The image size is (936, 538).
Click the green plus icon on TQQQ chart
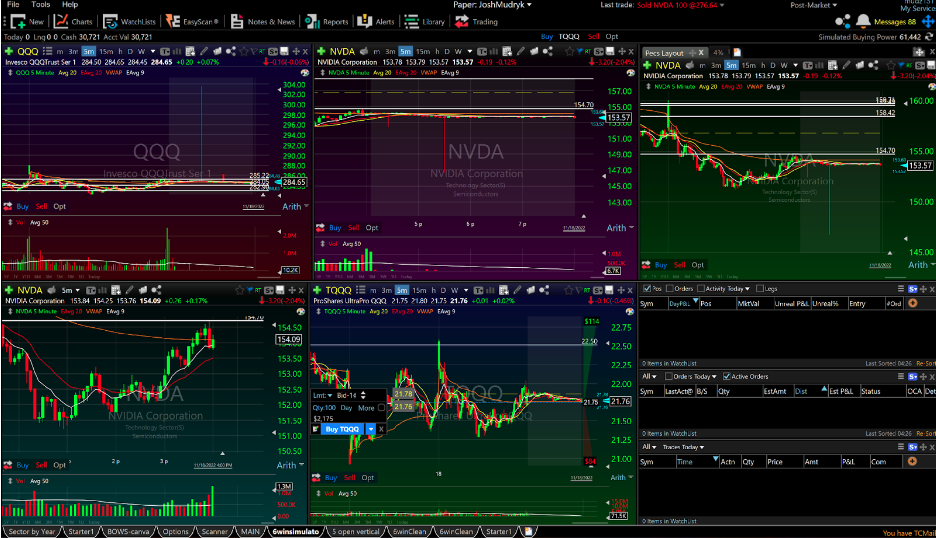click(317, 290)
